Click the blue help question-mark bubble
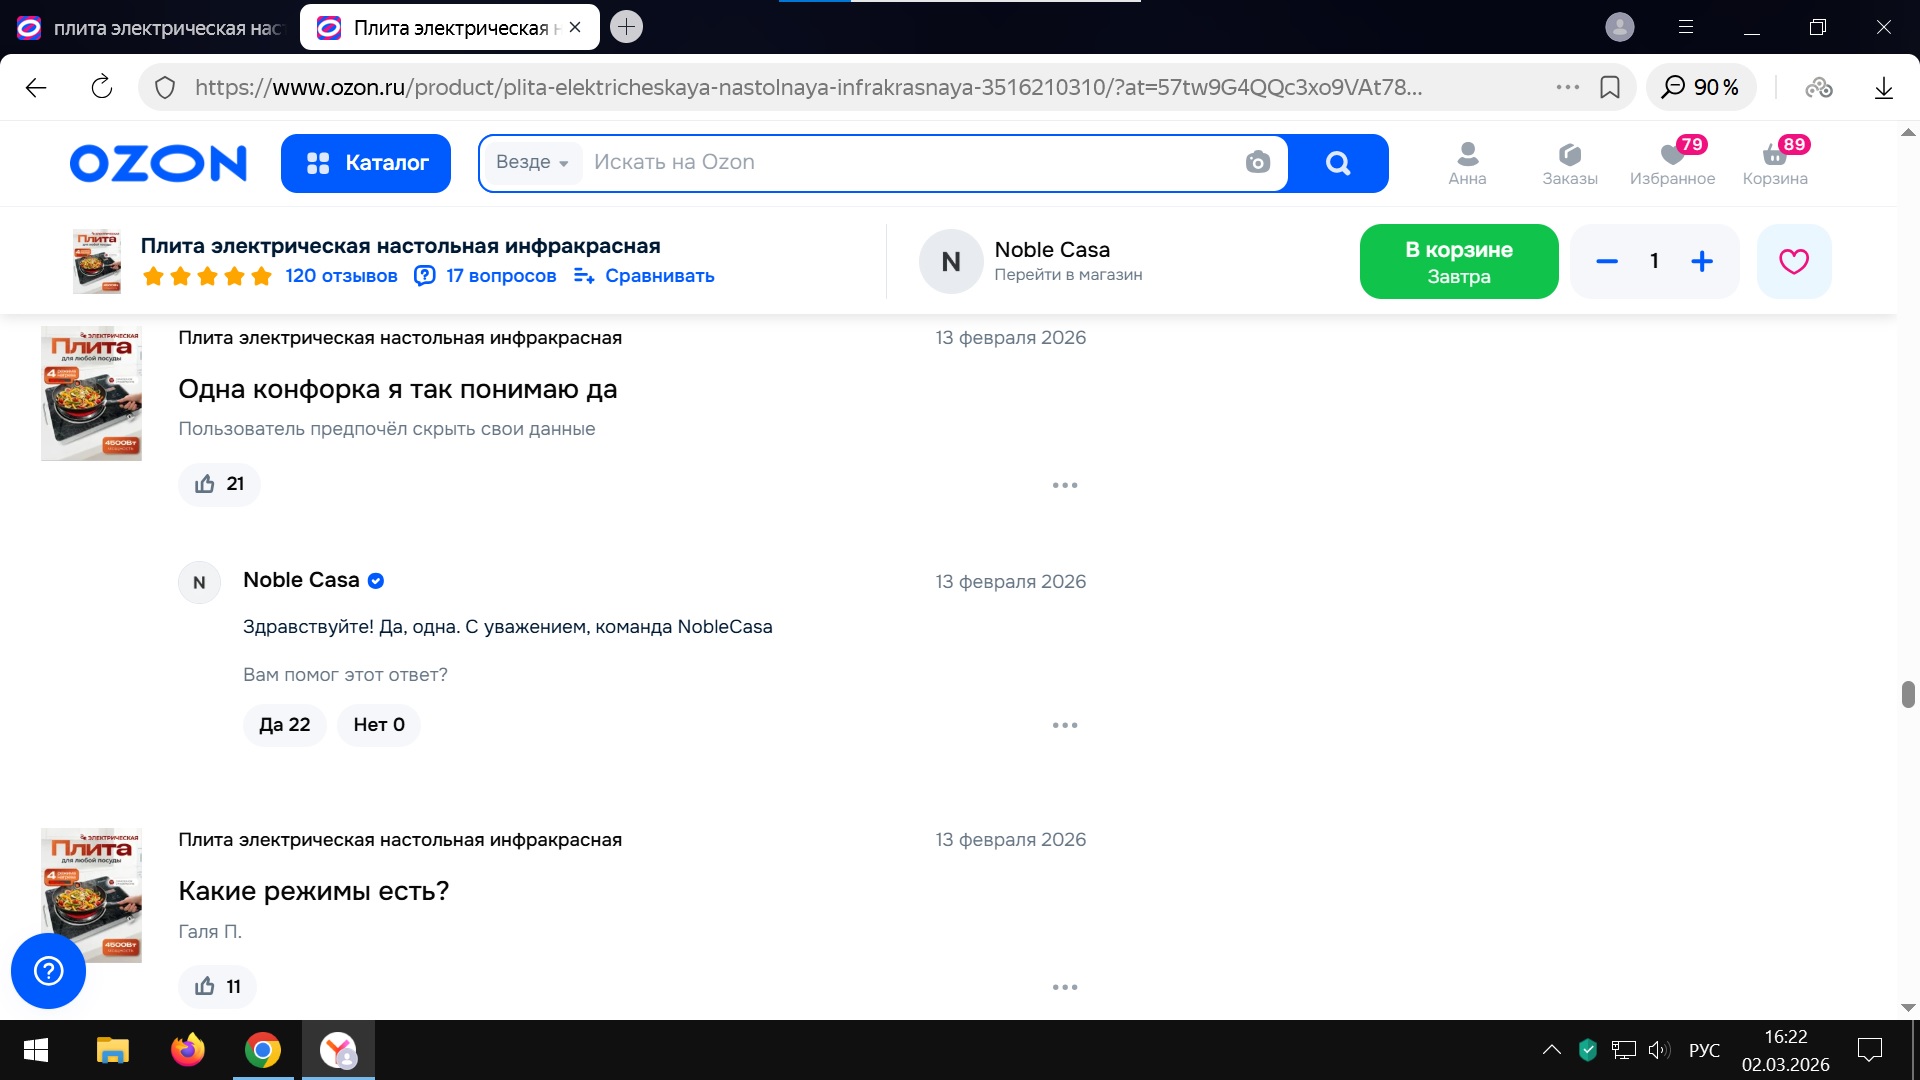The width and height of the screenshot is (1920, 1080). (48, 971)
